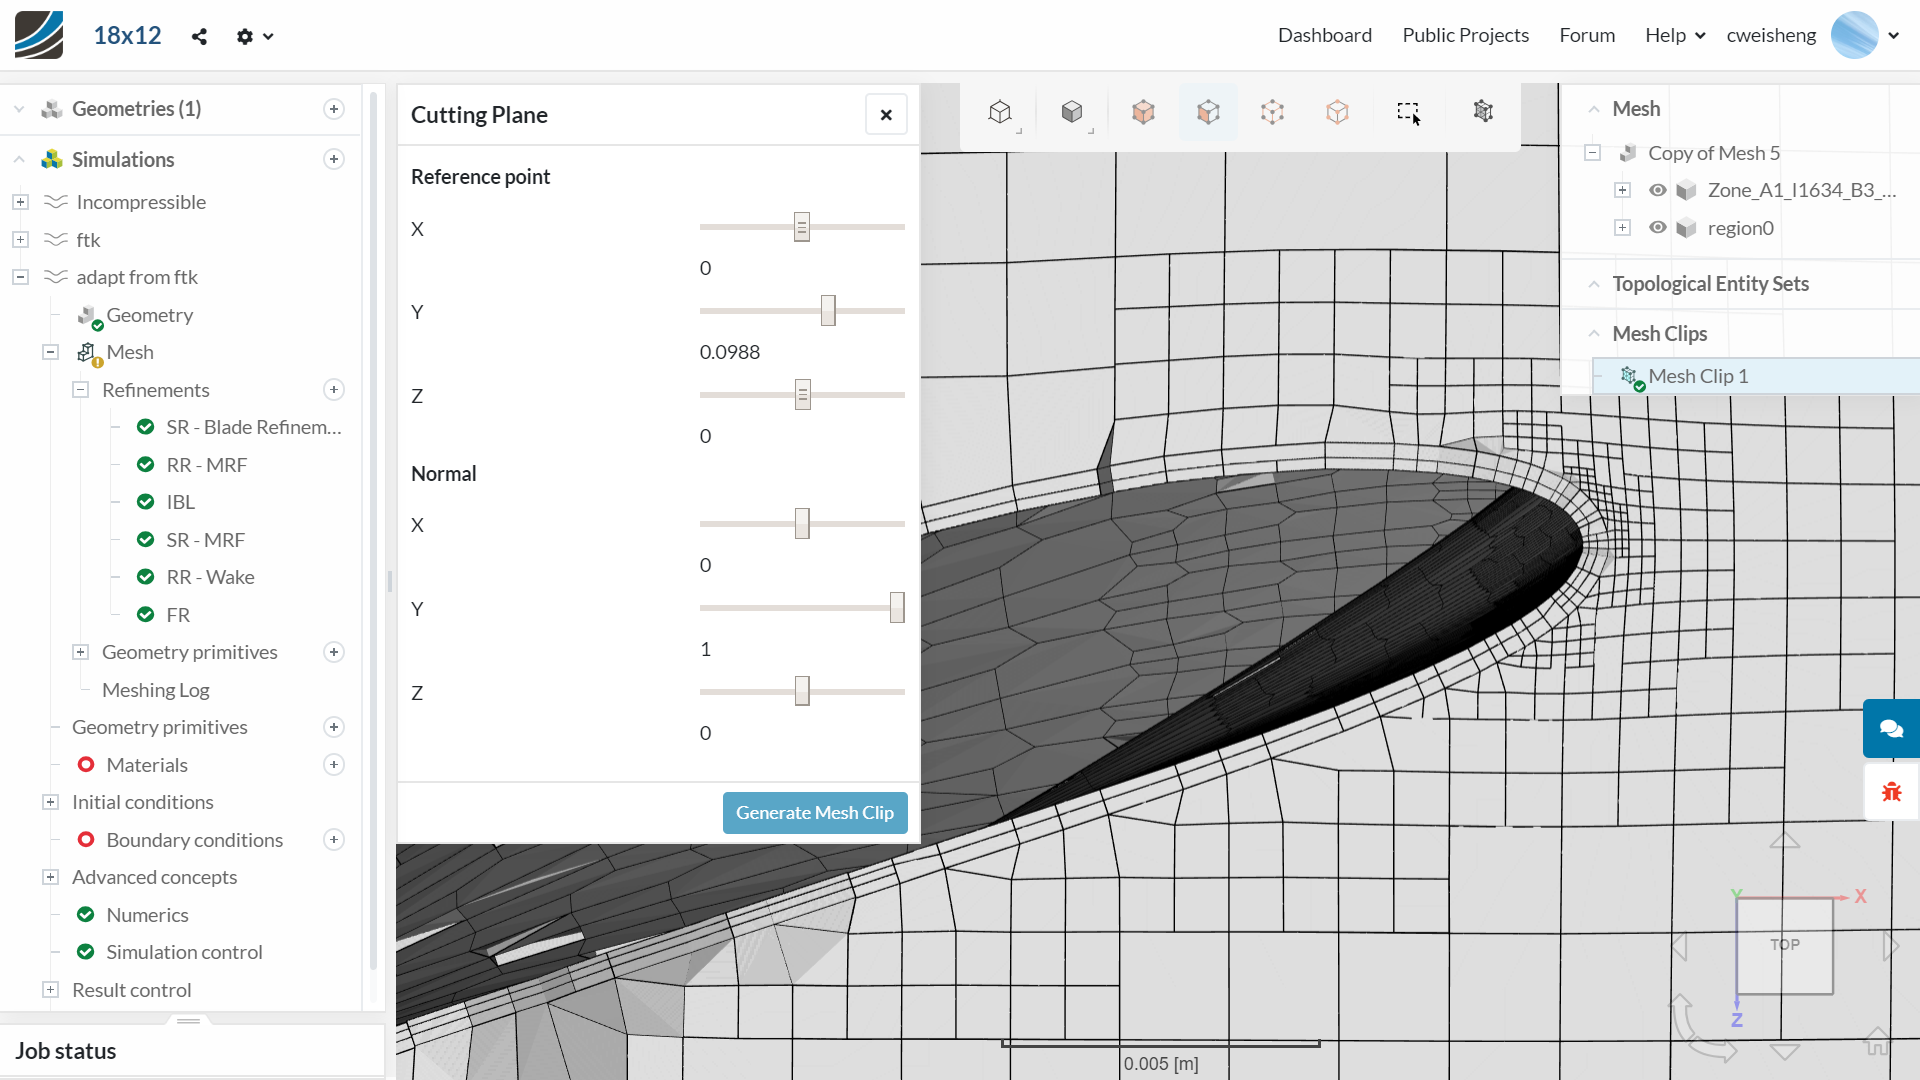Select Mesh Clip 1 in Mesh Clips
Screen dimensions: 1920x1080
(1697, 376)
